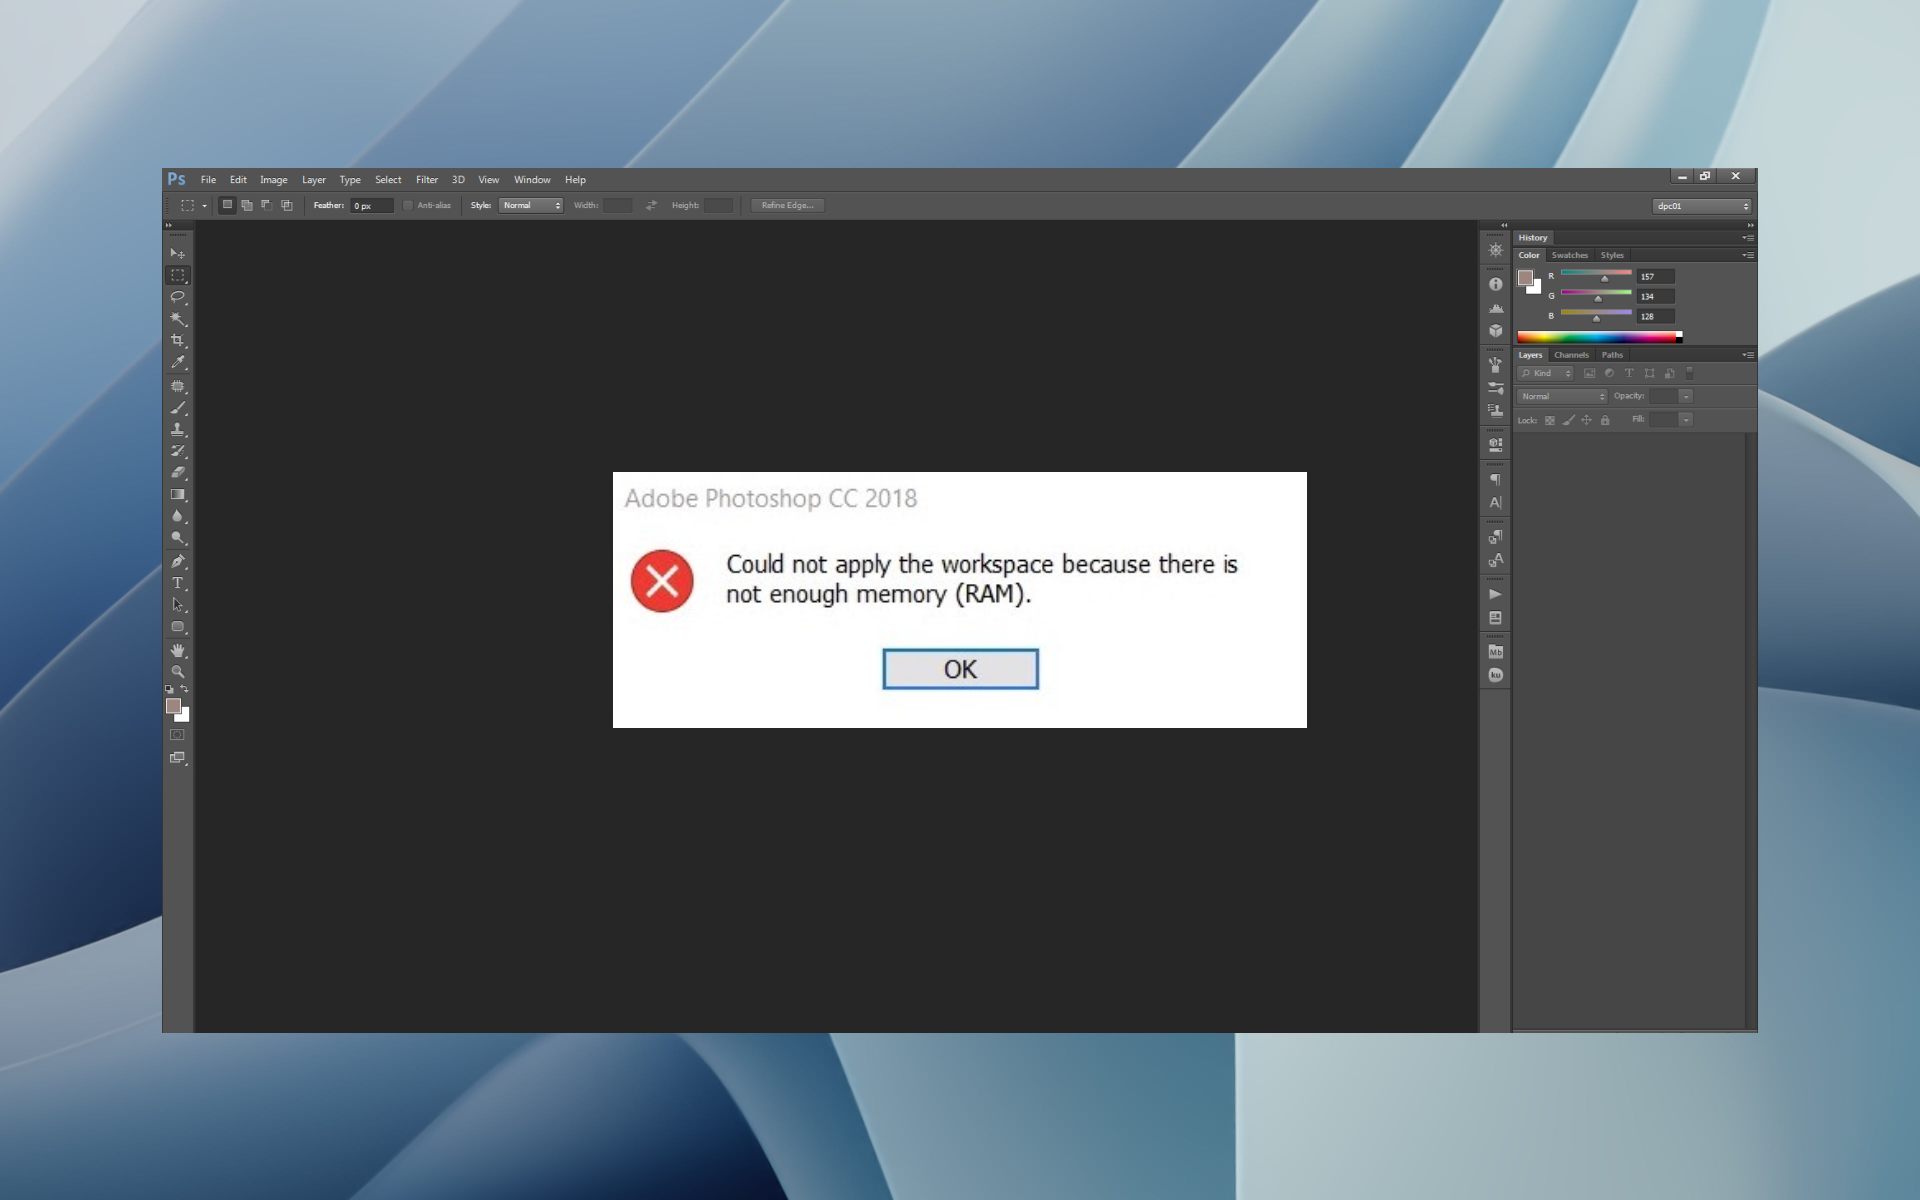
Task: Open the Histogram panel icon
Action: pyautogui.click(x=1495, y=308)
